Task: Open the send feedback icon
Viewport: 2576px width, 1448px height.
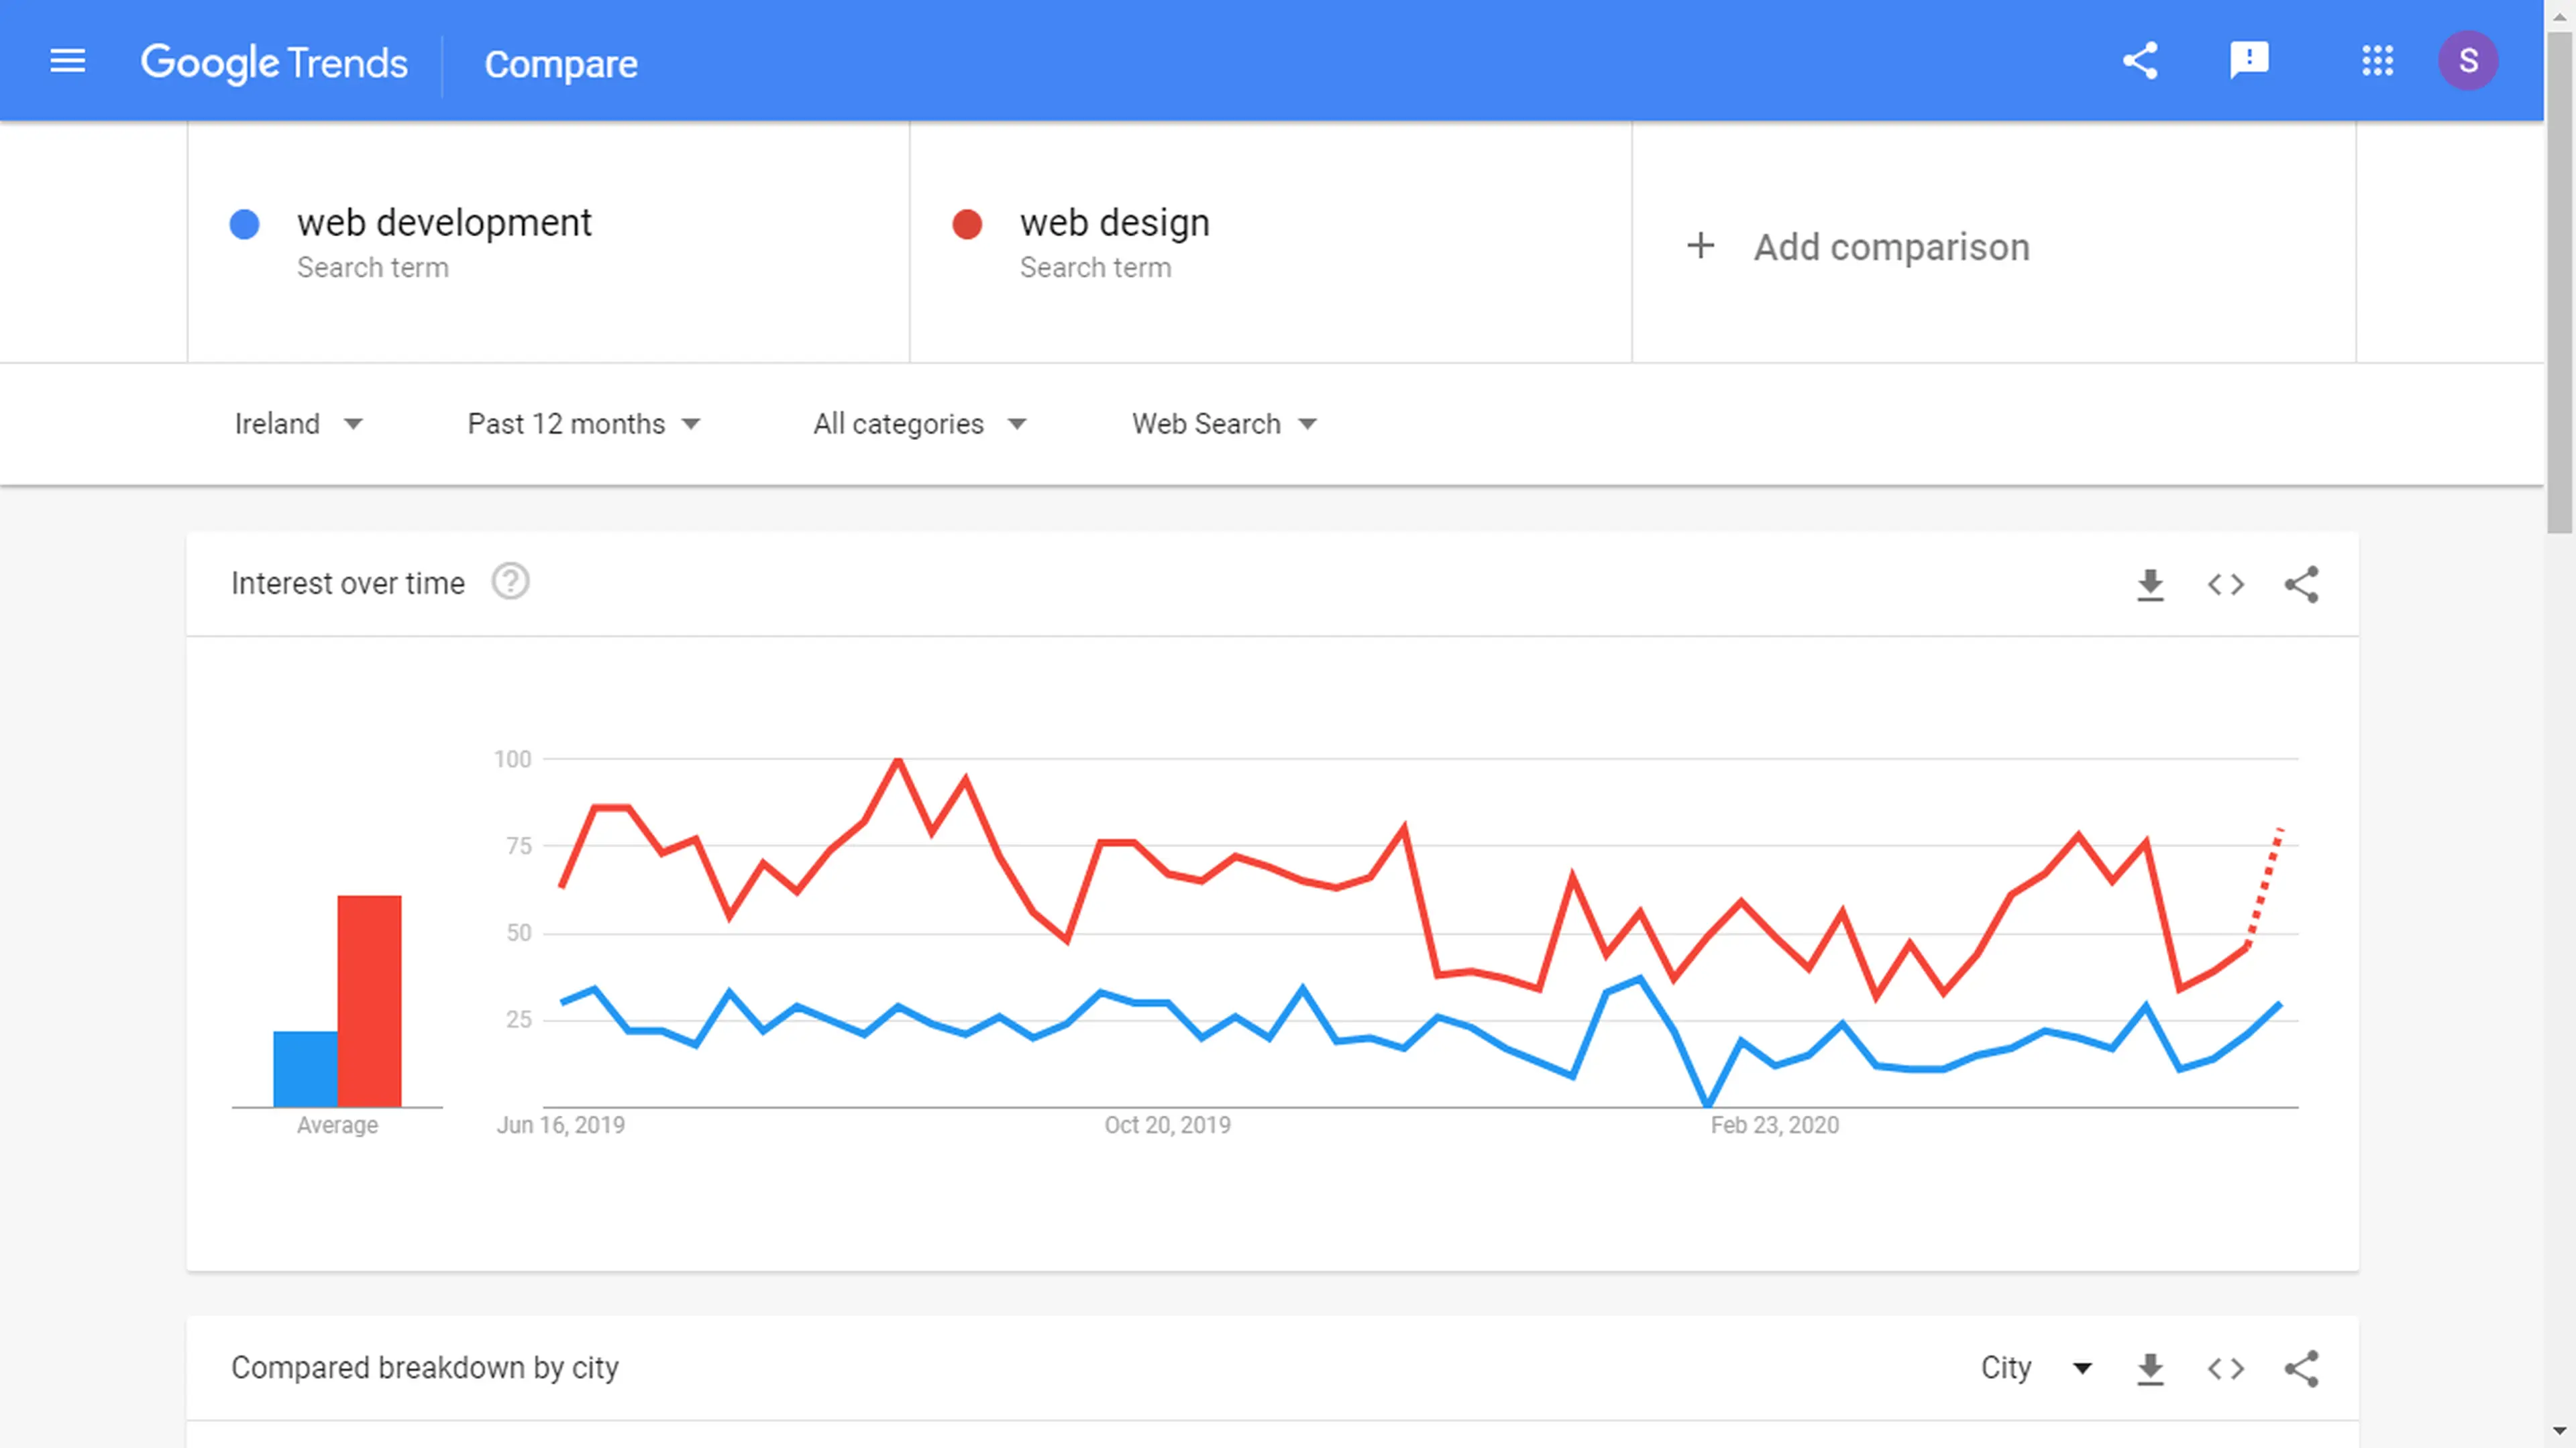Action: pyautogui.click(x=2249, y=61)
